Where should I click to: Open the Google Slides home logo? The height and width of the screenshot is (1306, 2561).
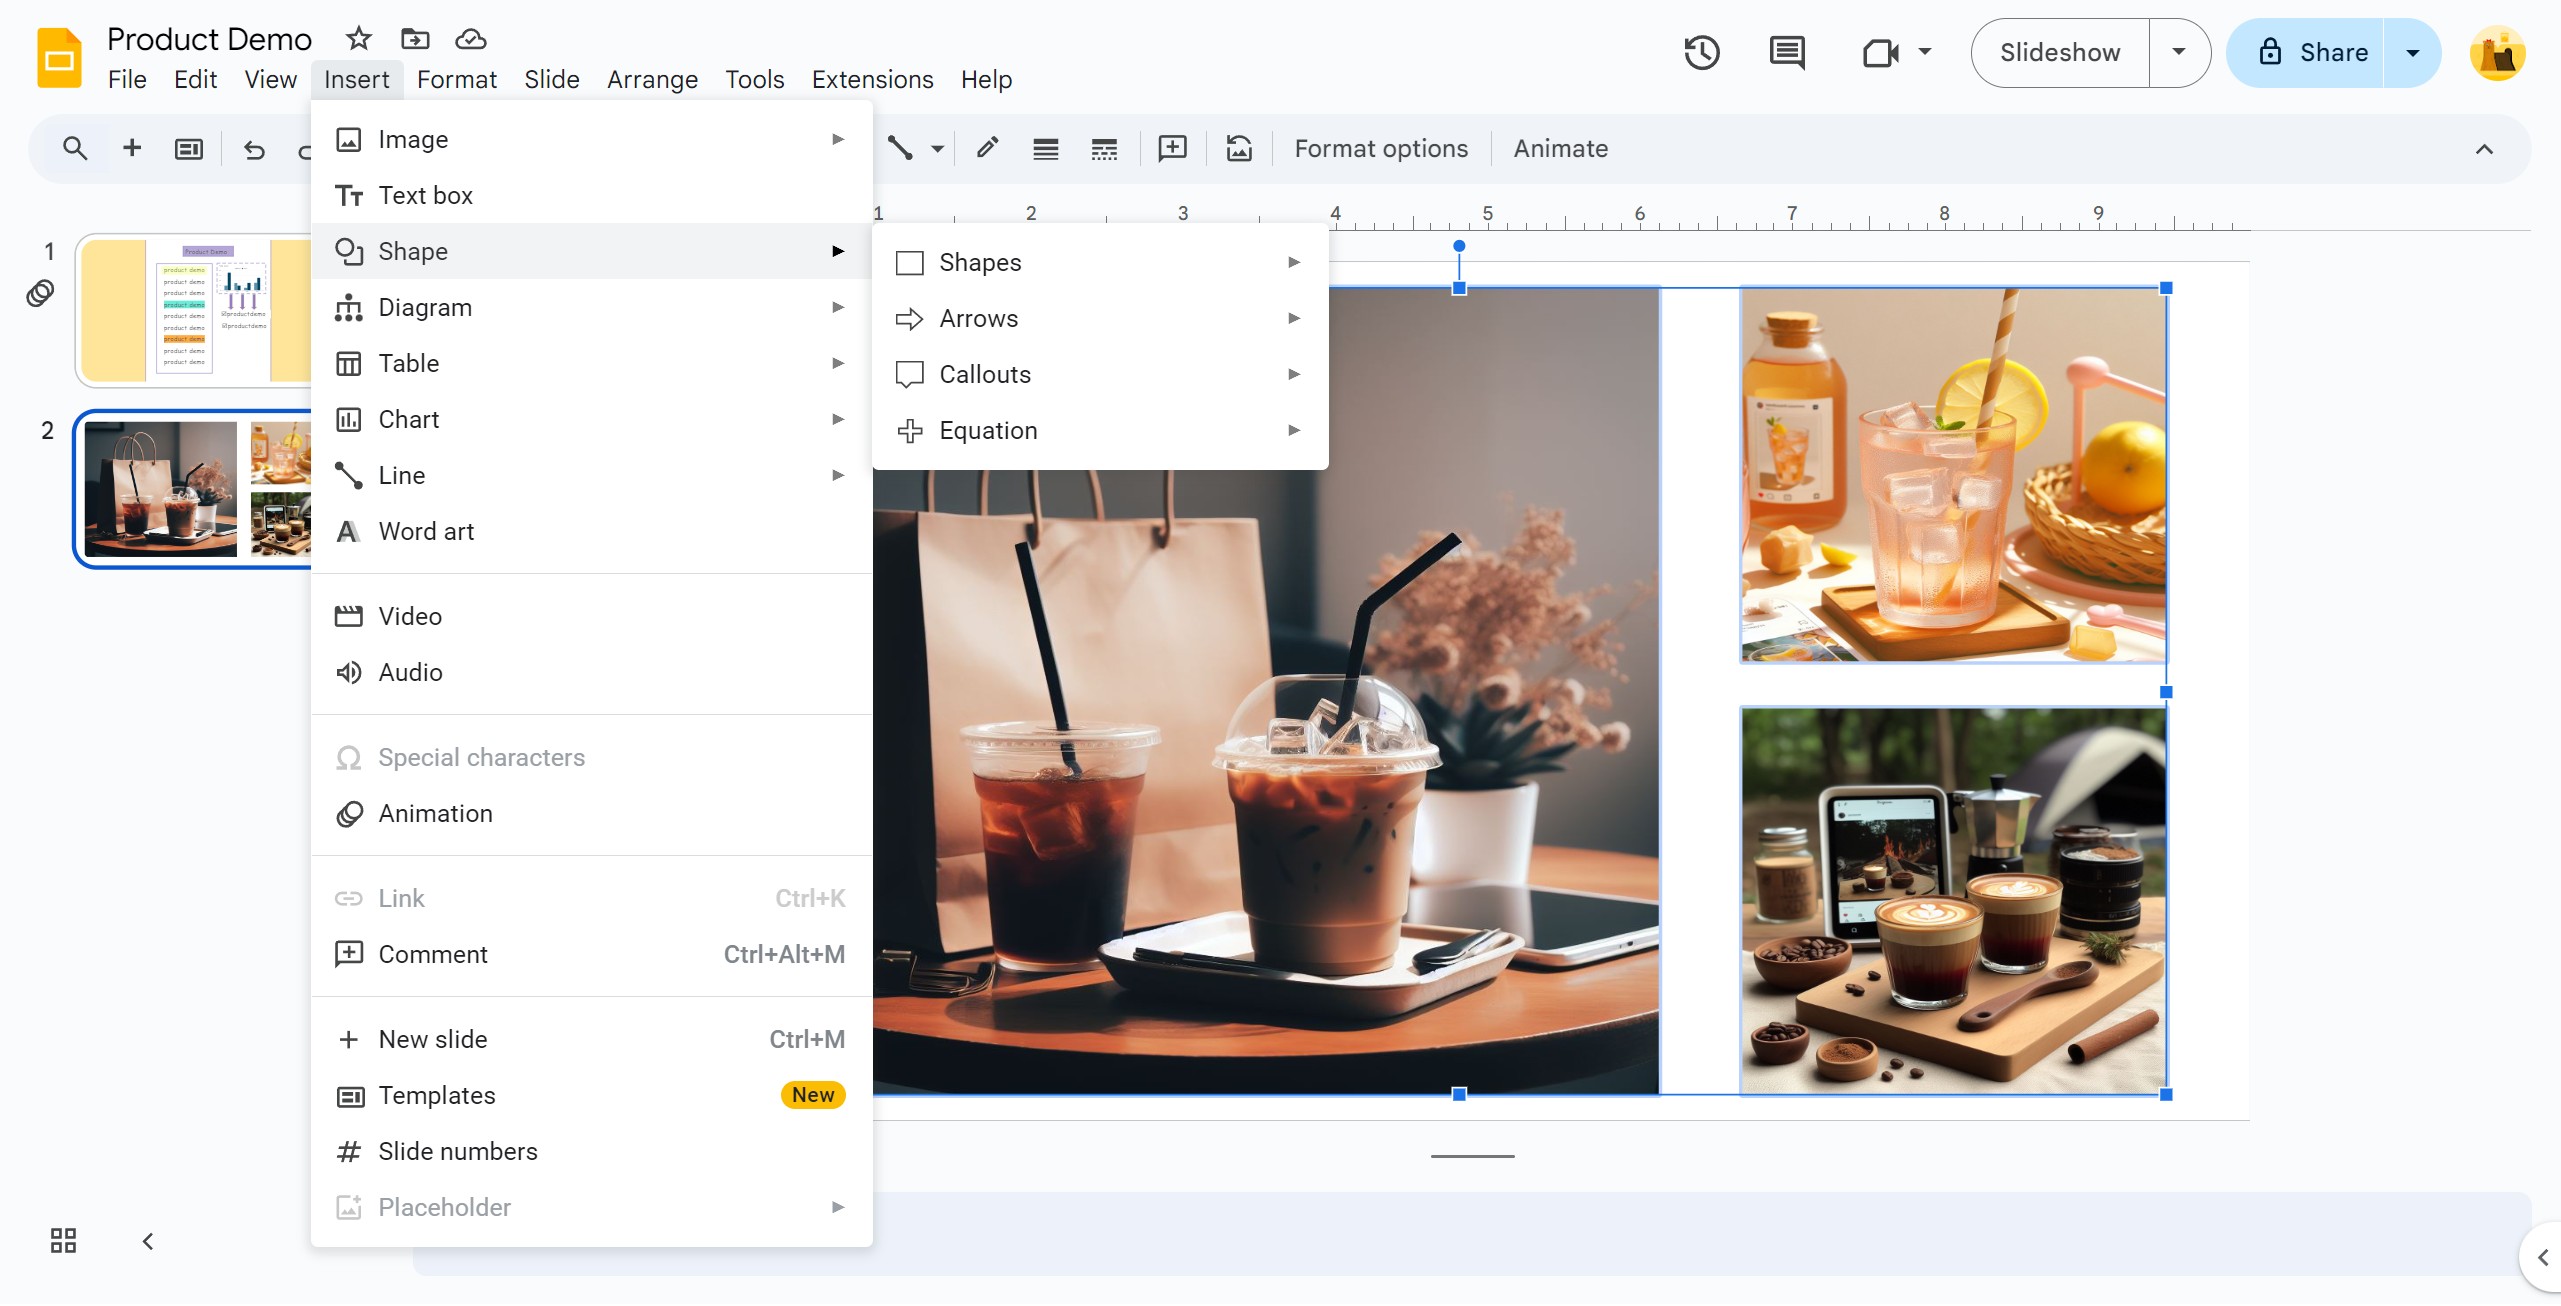click(x=59, y=58)
